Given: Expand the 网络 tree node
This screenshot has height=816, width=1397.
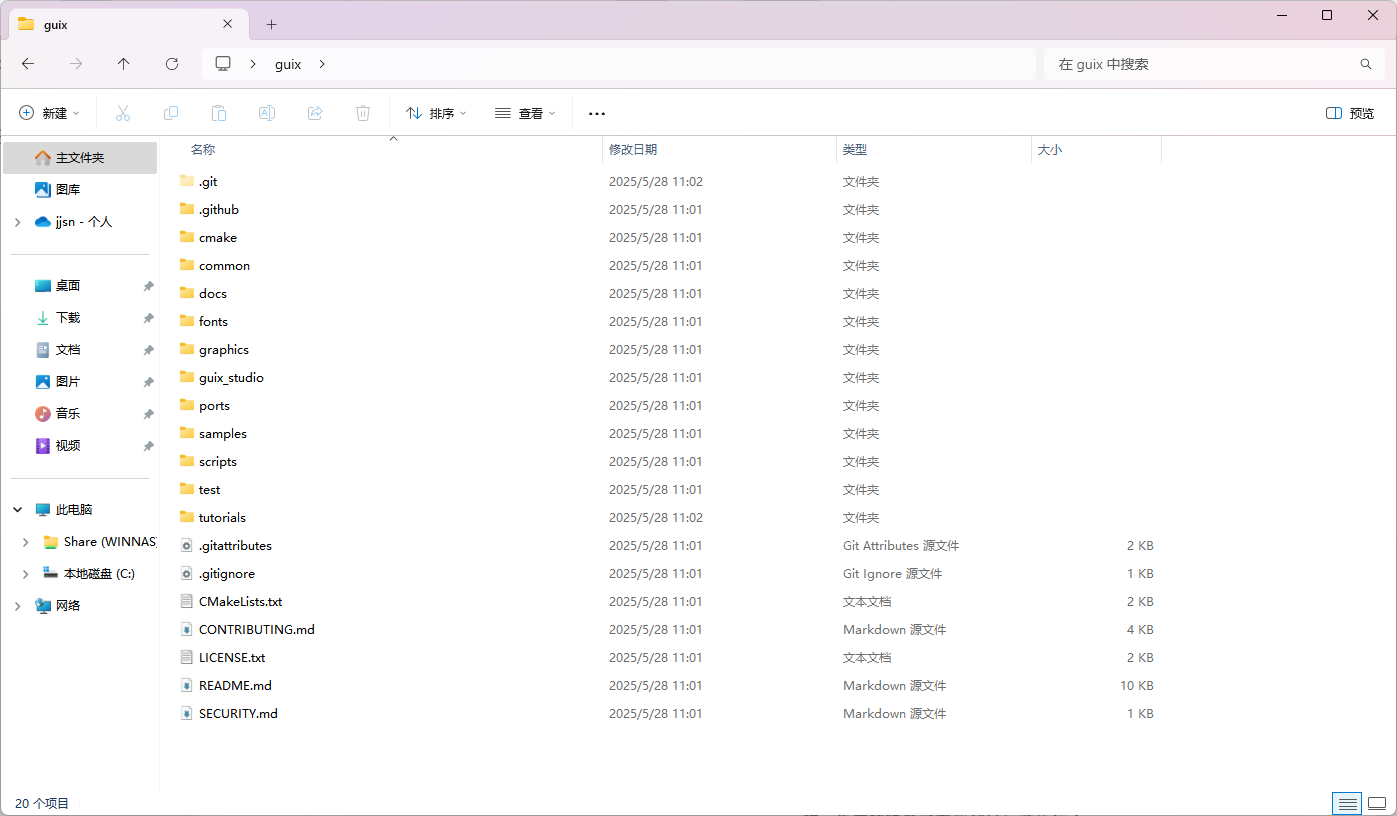Looking at the screenshot, I should coord(17,606).
